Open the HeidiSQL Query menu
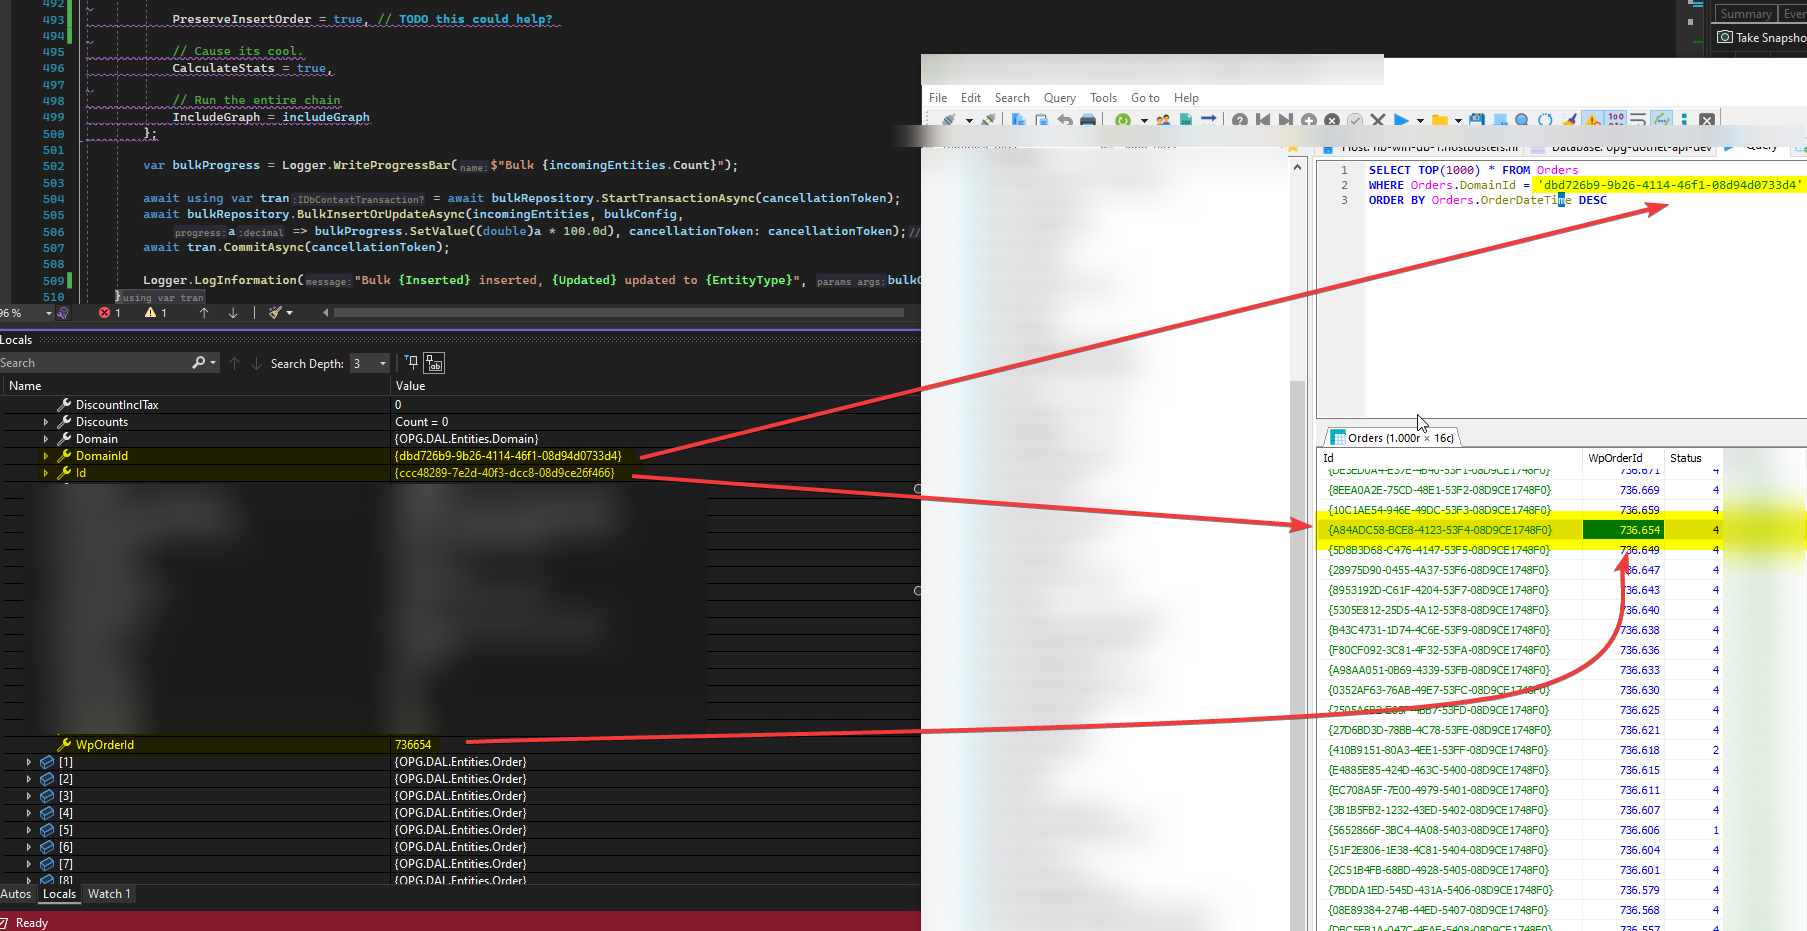Image resolution: width=1807 pixels, height=931 pixels. pos(1059,98)
